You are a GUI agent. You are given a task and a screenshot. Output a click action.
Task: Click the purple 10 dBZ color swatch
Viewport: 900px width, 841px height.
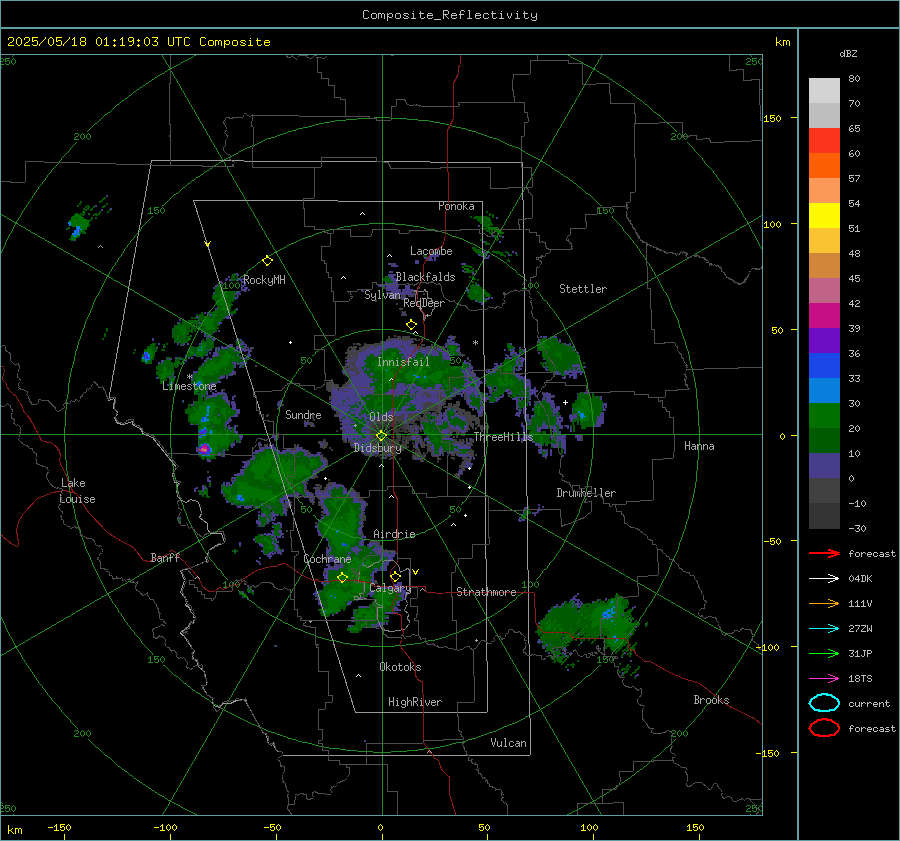click(824, 465)
